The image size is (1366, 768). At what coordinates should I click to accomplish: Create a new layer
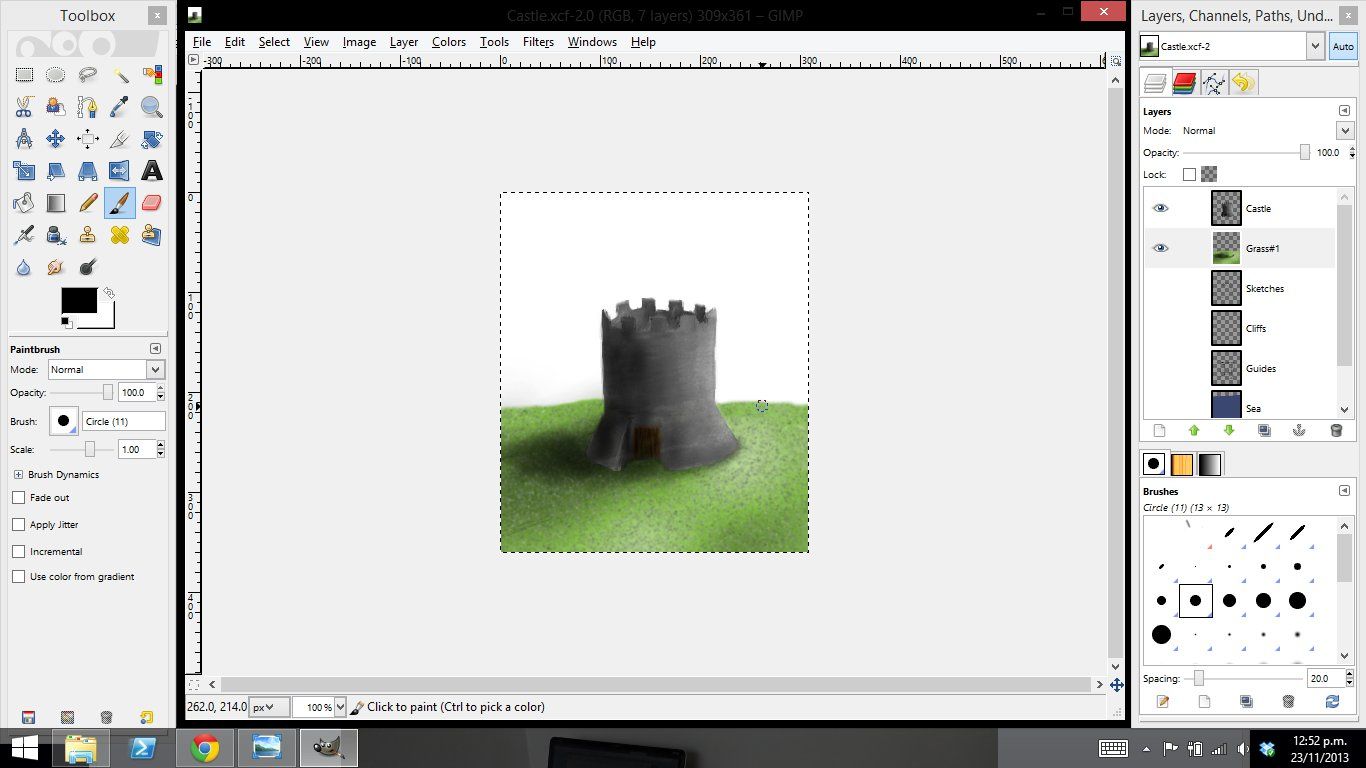pyautogui.click(x=1159, y=430)
